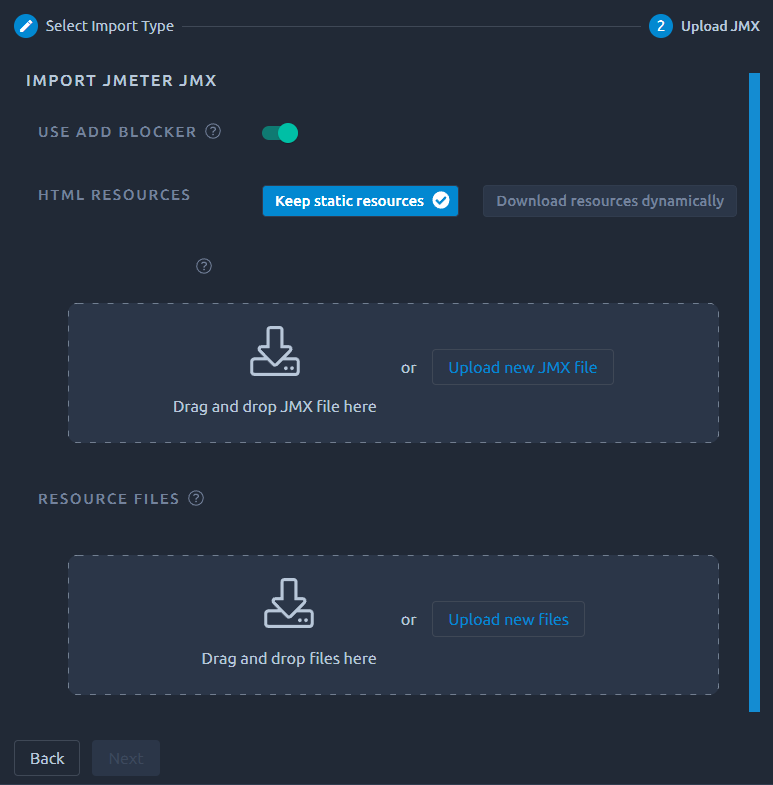Click the Next button
This screenshot has width=773, height=785.
[126, 758]
